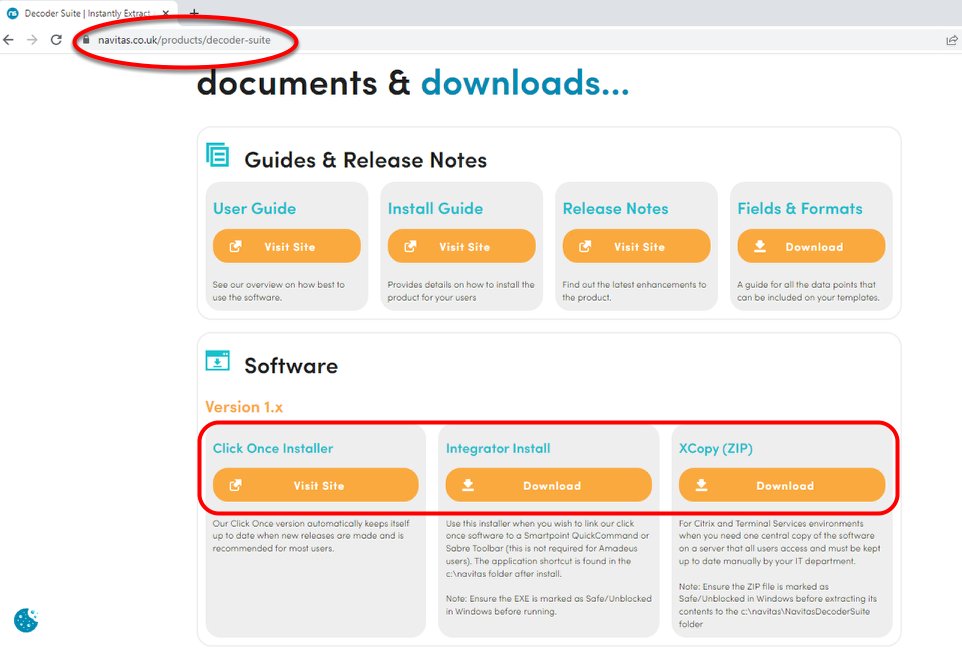Click the Fields & Formats heading
The image size is (962, 652).
799,209
